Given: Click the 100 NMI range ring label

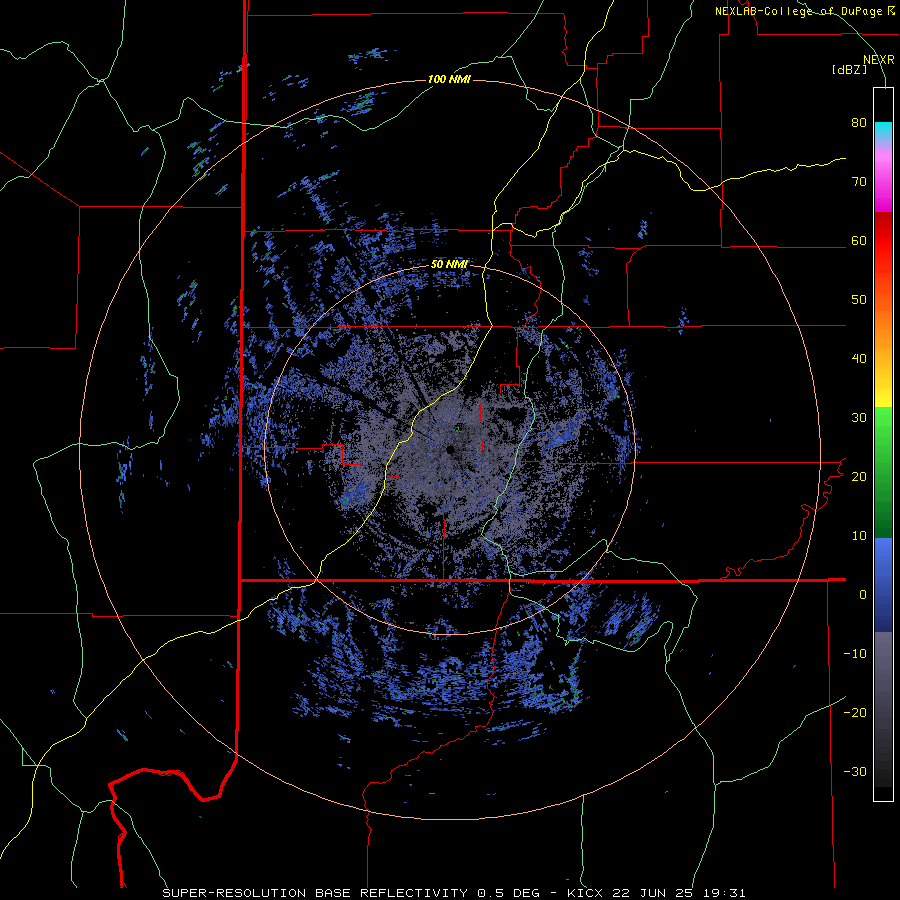Looking at the screenshot, I should 449,79.
